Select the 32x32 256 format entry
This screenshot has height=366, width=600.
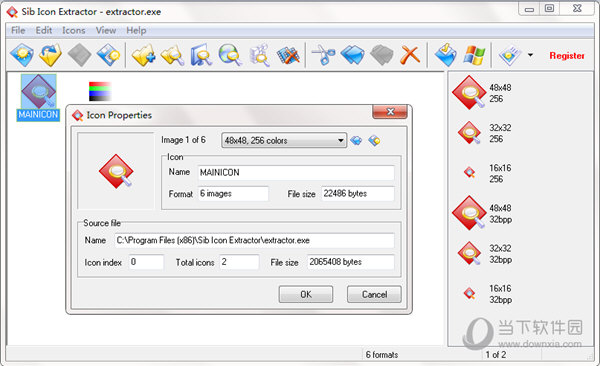tap(484, 133)
